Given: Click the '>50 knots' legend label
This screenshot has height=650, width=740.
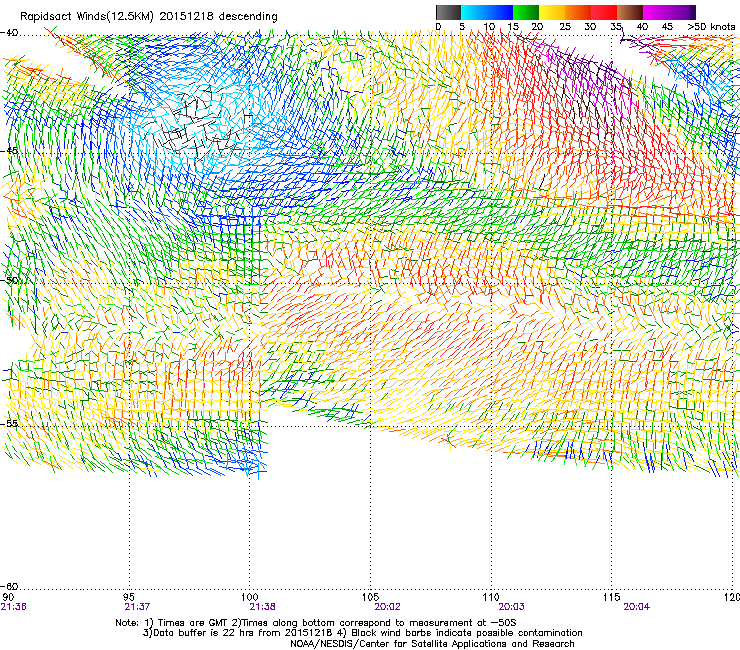Looking at the screenshot, I should pos(711,26).
